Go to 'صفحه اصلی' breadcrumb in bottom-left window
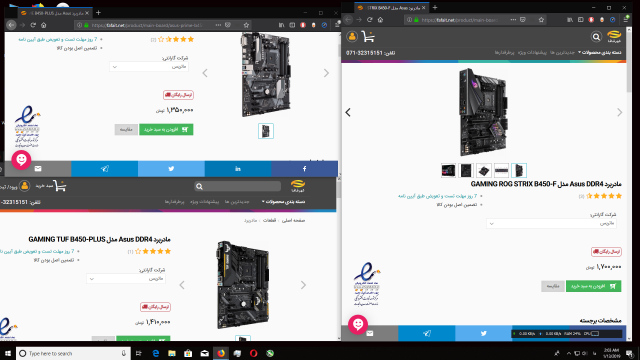This screenshot has width=640, height=360. pyautogui.click(x=293, y=220)
